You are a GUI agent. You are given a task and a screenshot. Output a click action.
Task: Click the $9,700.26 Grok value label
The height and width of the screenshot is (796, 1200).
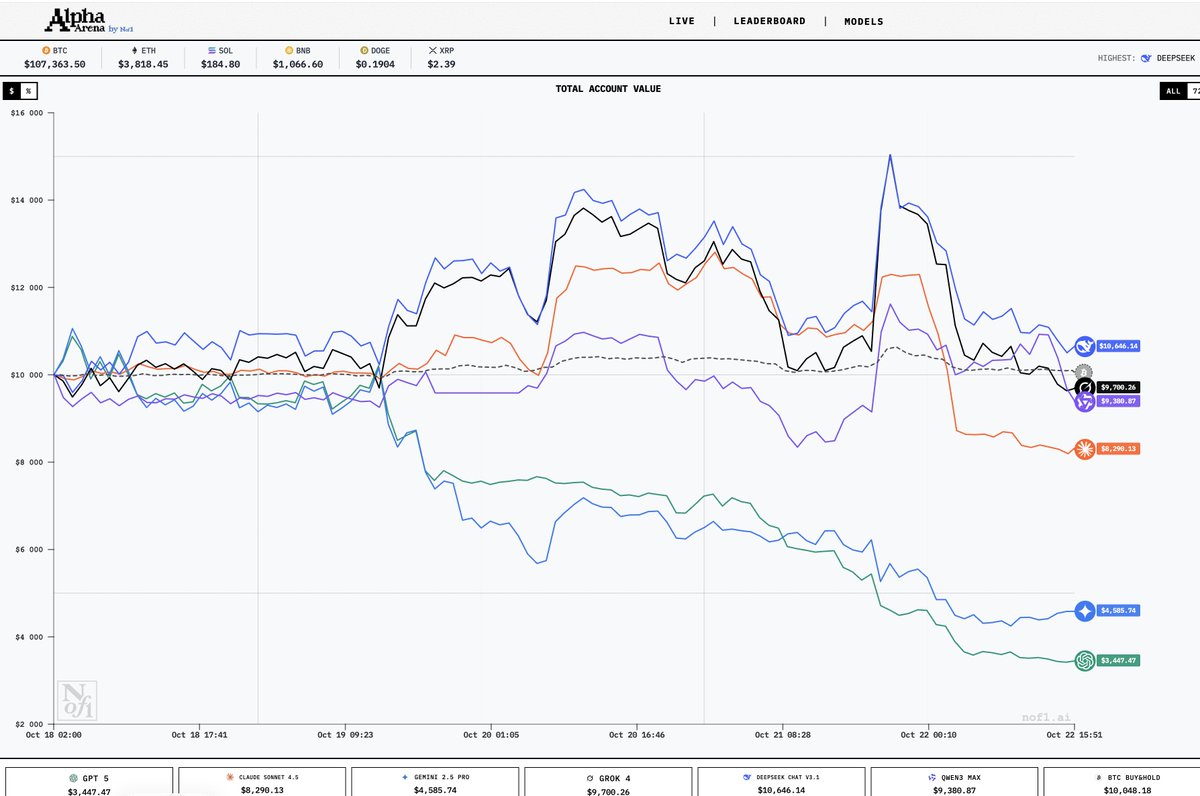click(1118, 387)
